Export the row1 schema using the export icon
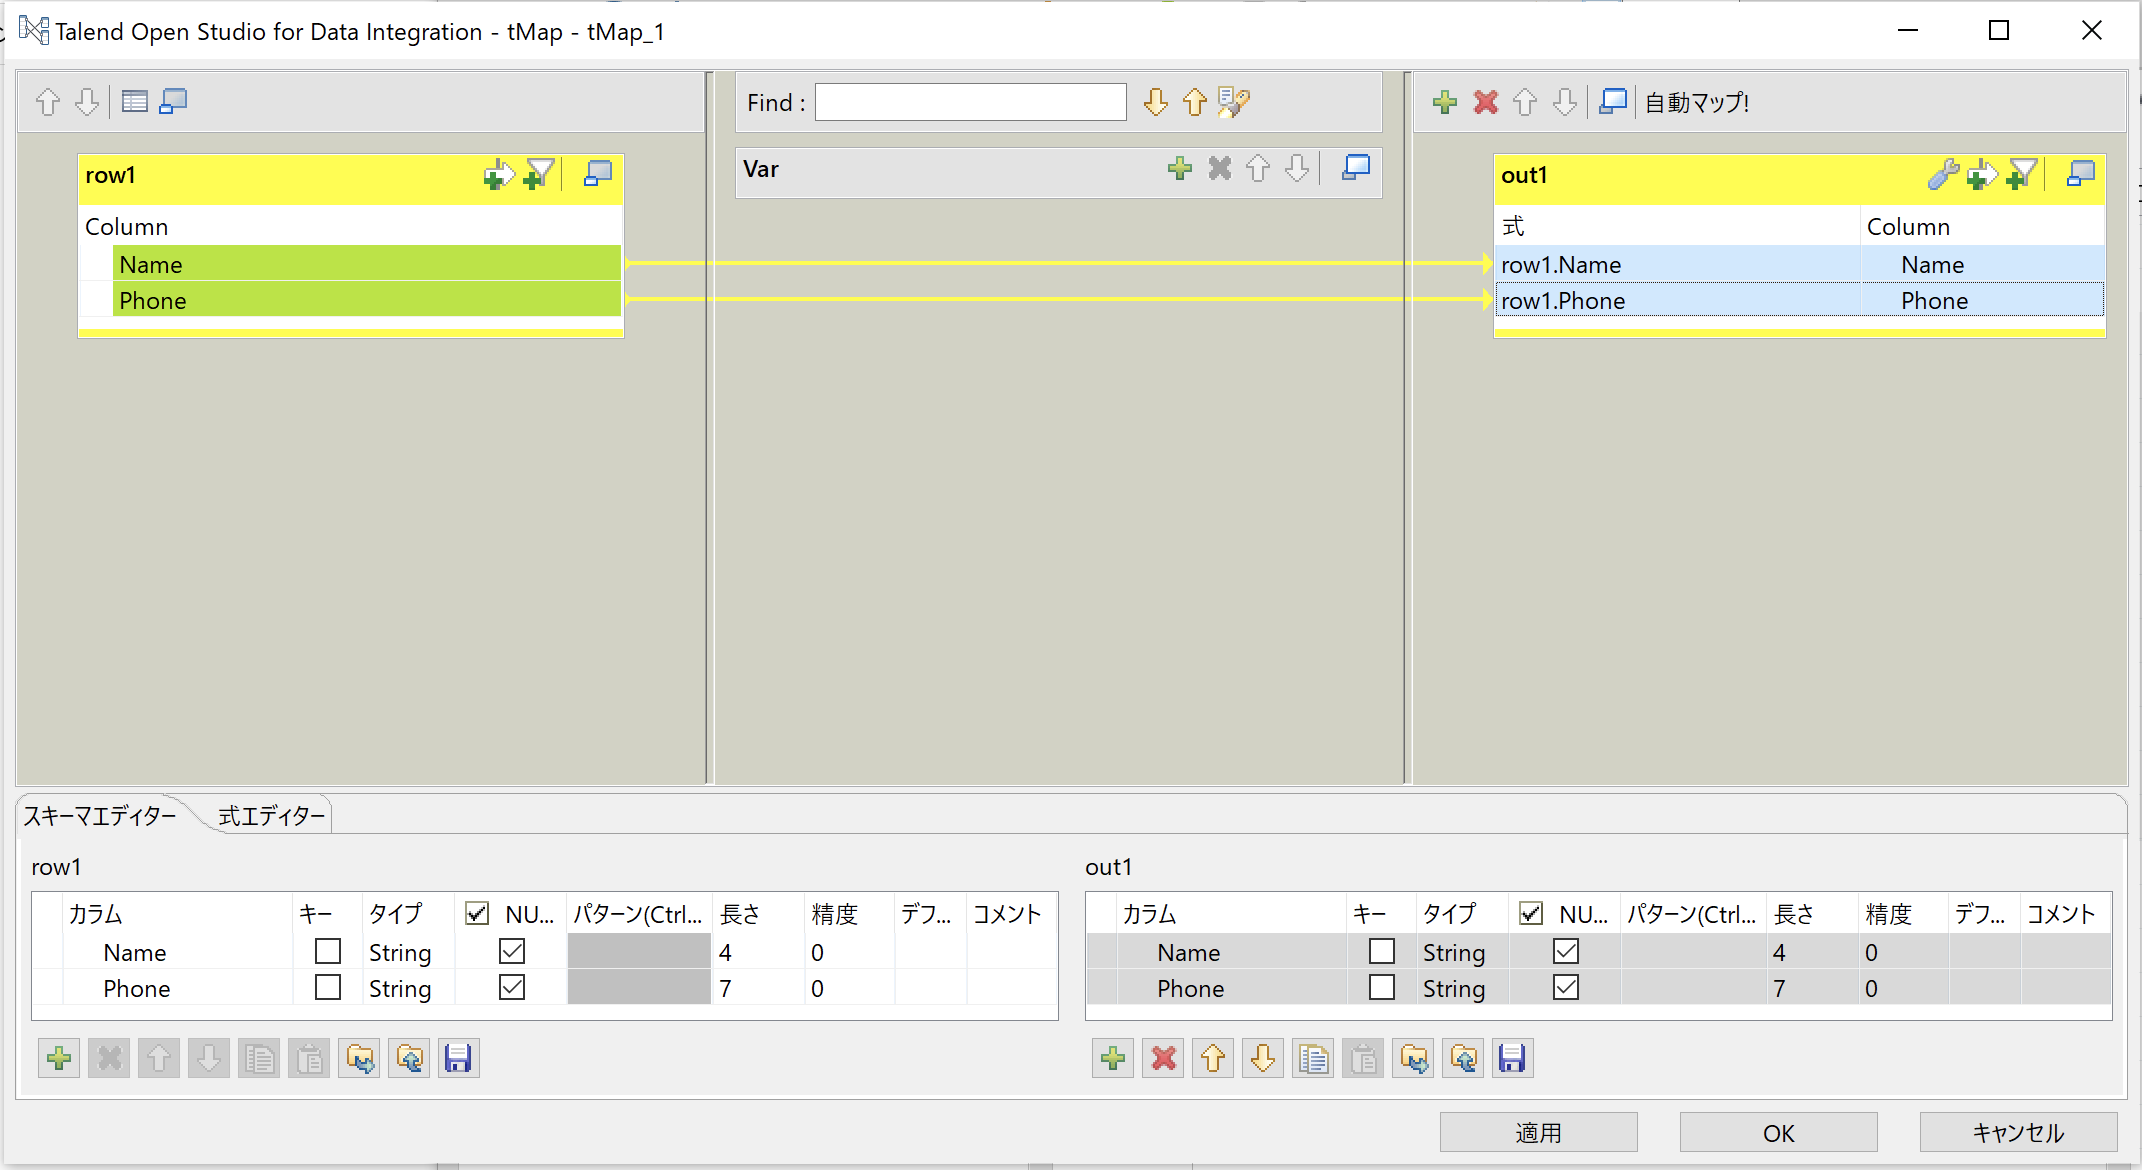2142x1170 pixels. [x=408, y=1057]
